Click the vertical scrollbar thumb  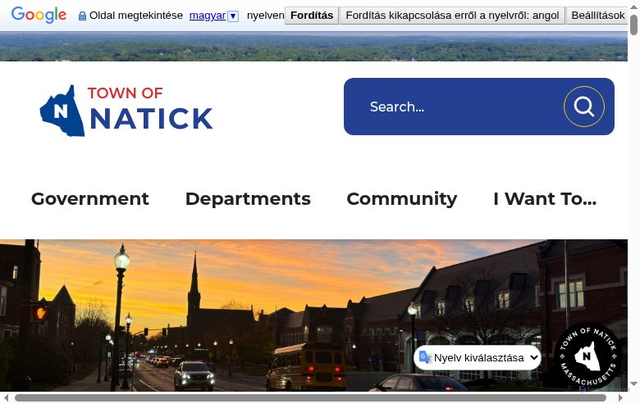click(633, 23)
